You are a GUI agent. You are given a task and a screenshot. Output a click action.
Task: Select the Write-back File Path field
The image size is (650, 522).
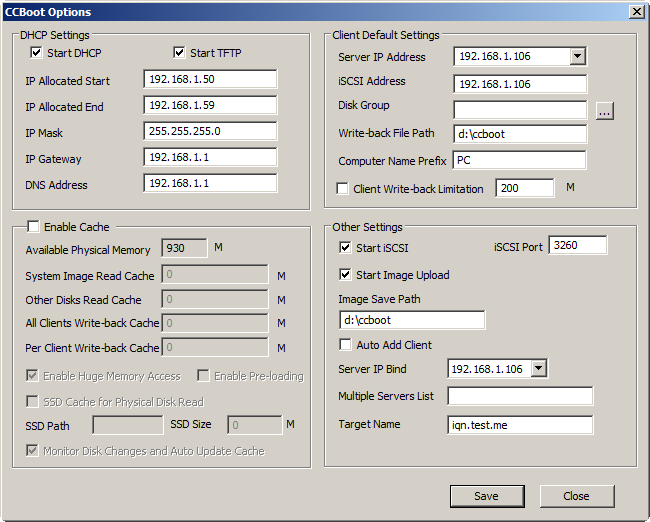pyautogui.click(x=519, y=134)
